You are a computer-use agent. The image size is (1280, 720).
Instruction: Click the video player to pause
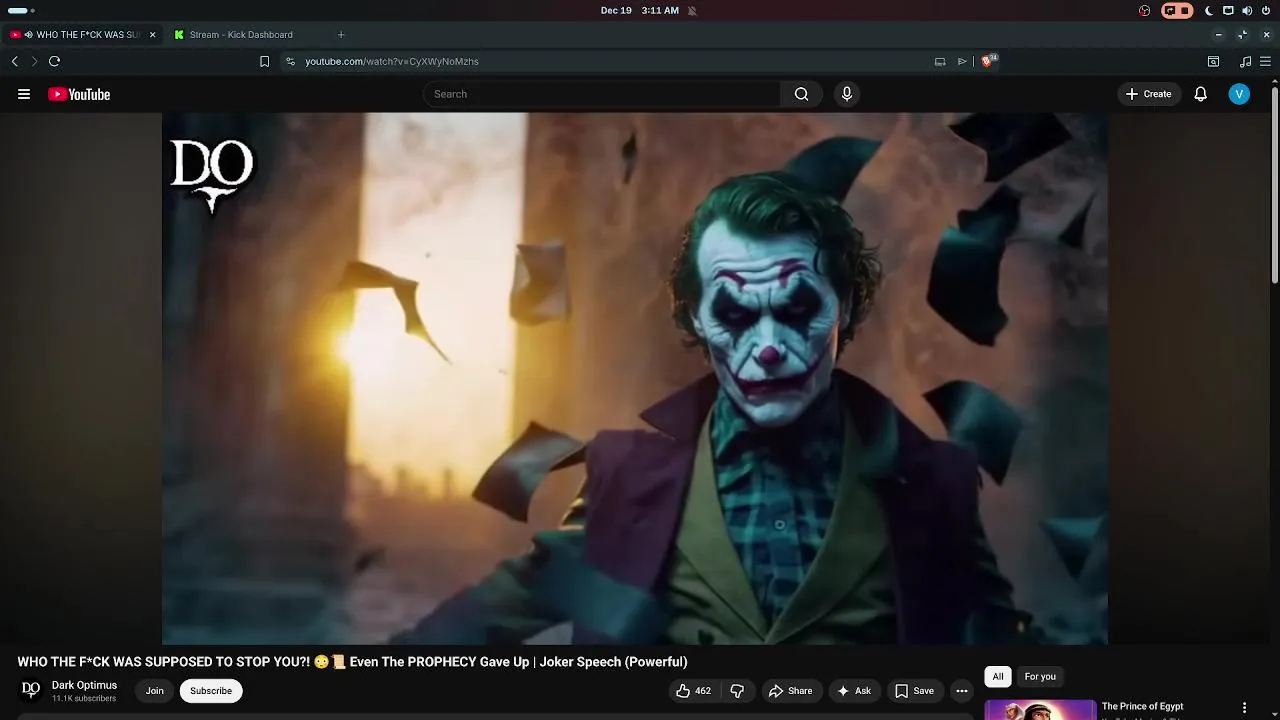click(x=635, y=378)
